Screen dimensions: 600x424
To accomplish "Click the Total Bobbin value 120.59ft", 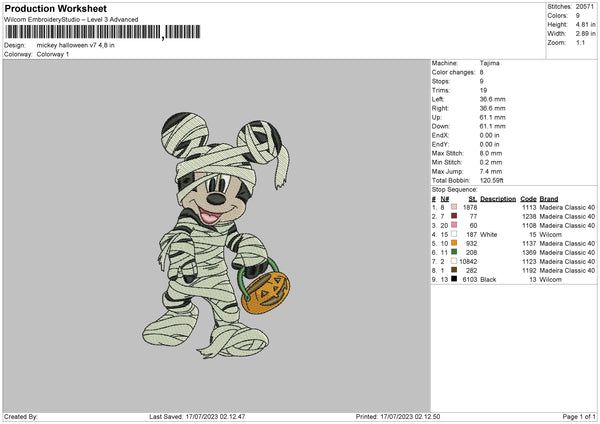I will tap(492, 180).
